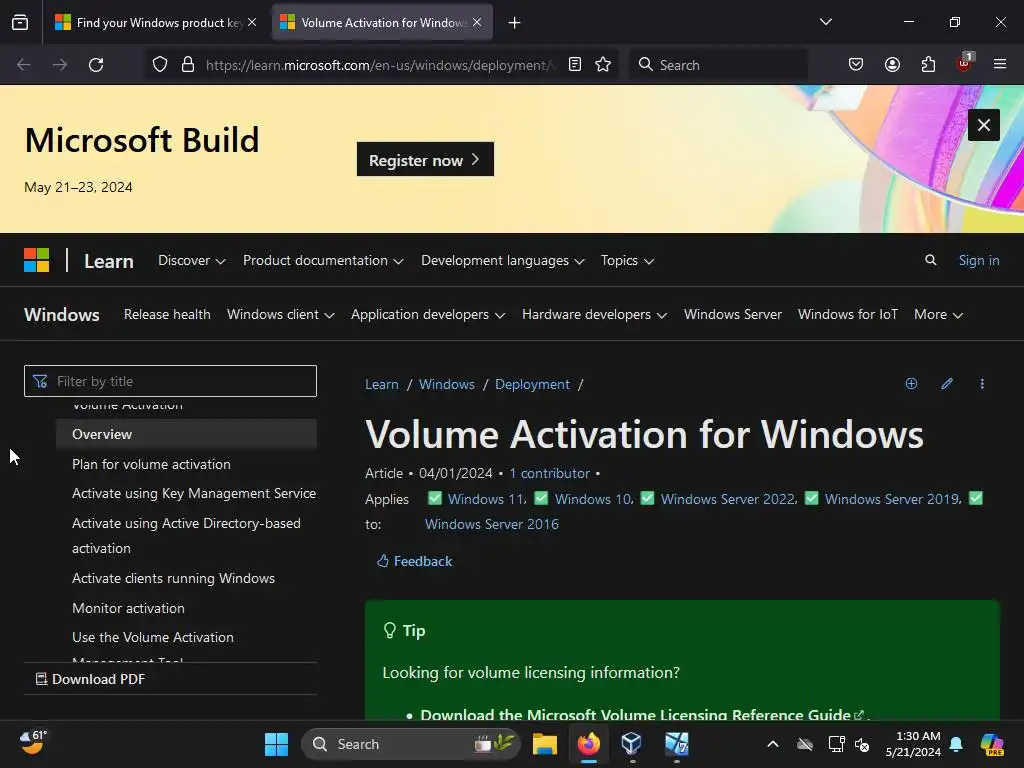Click the browser back arrow
This screenshot has width=1024, height=768.
(x=24, y=65)
